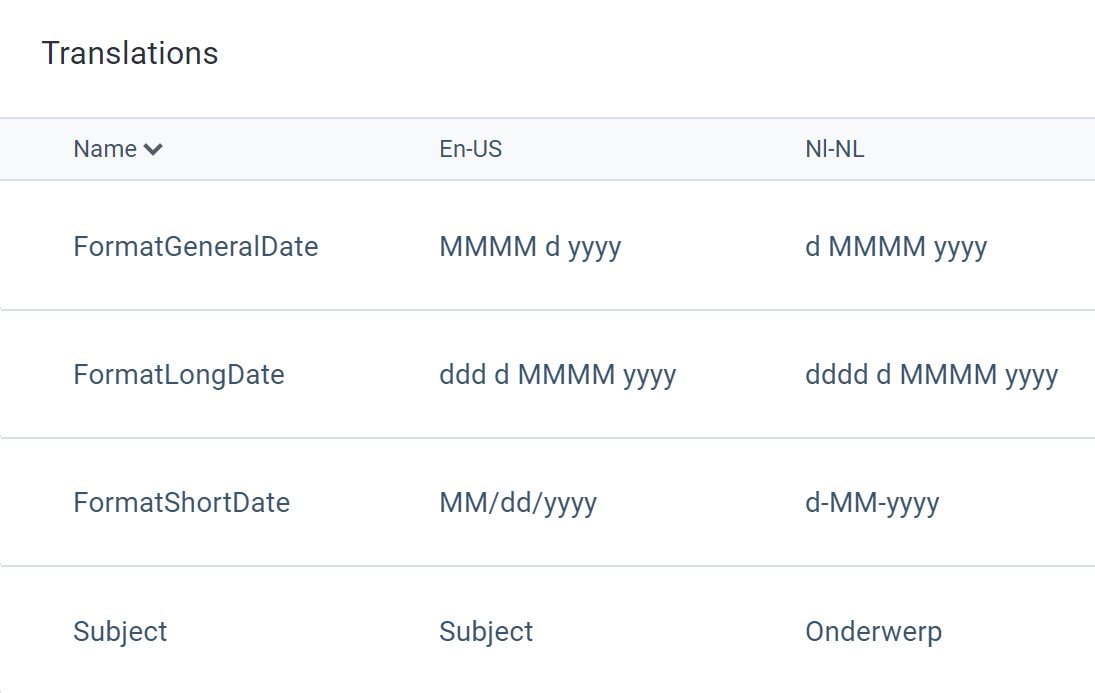Click the Name column header text

pos(105,149)
